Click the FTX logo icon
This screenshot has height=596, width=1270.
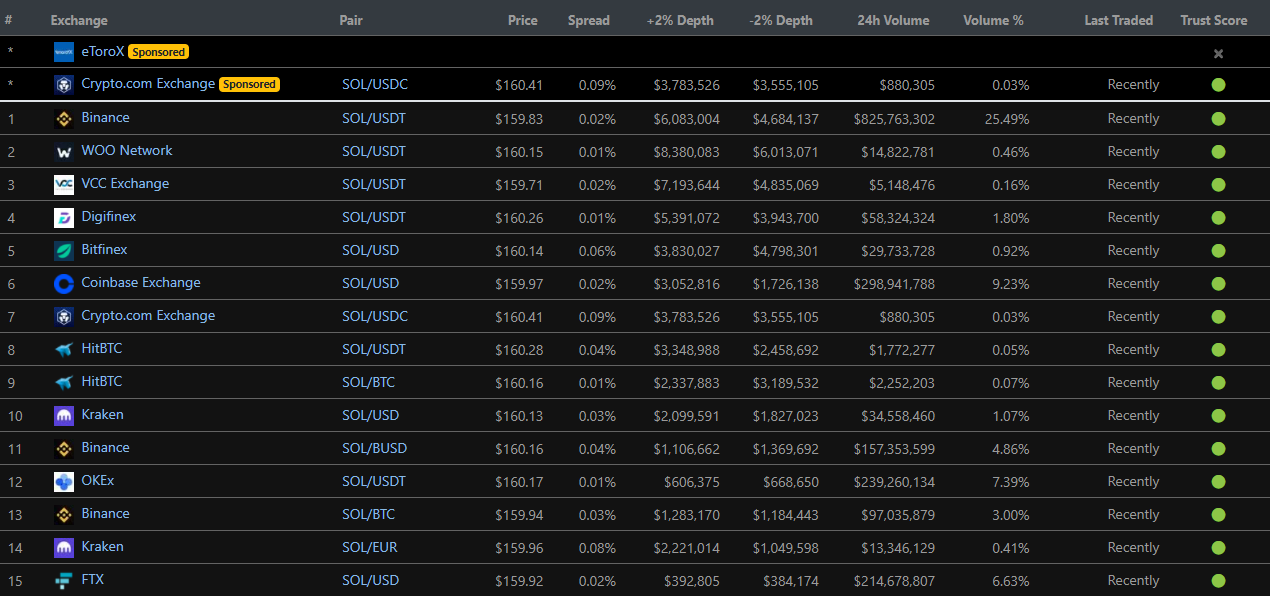click(64, 581)
